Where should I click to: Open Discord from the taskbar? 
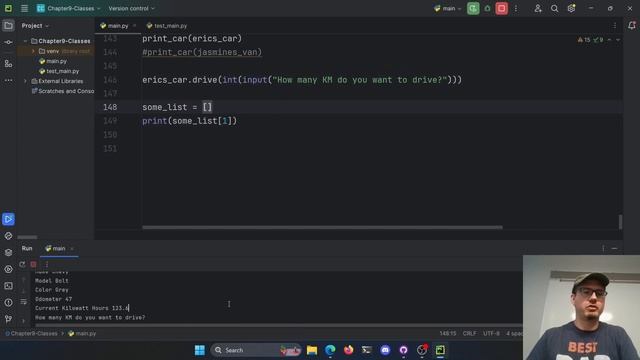pos(385,350)
